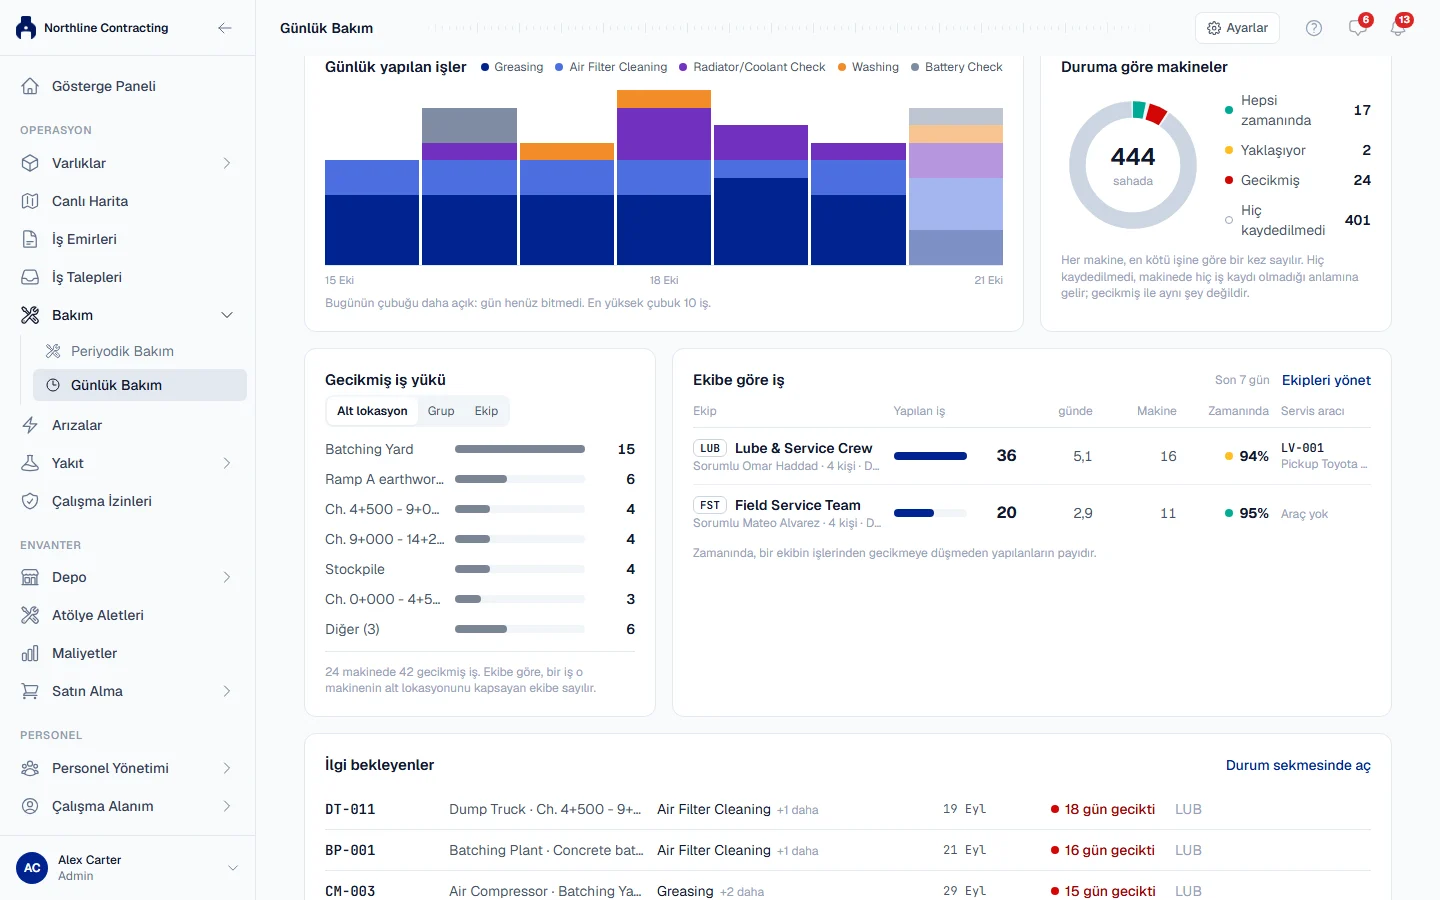Screen dimensions: 1440x900
Task: Select the Alt lokasyon tab
Action: pyautogui.click(x=372, y=411)
